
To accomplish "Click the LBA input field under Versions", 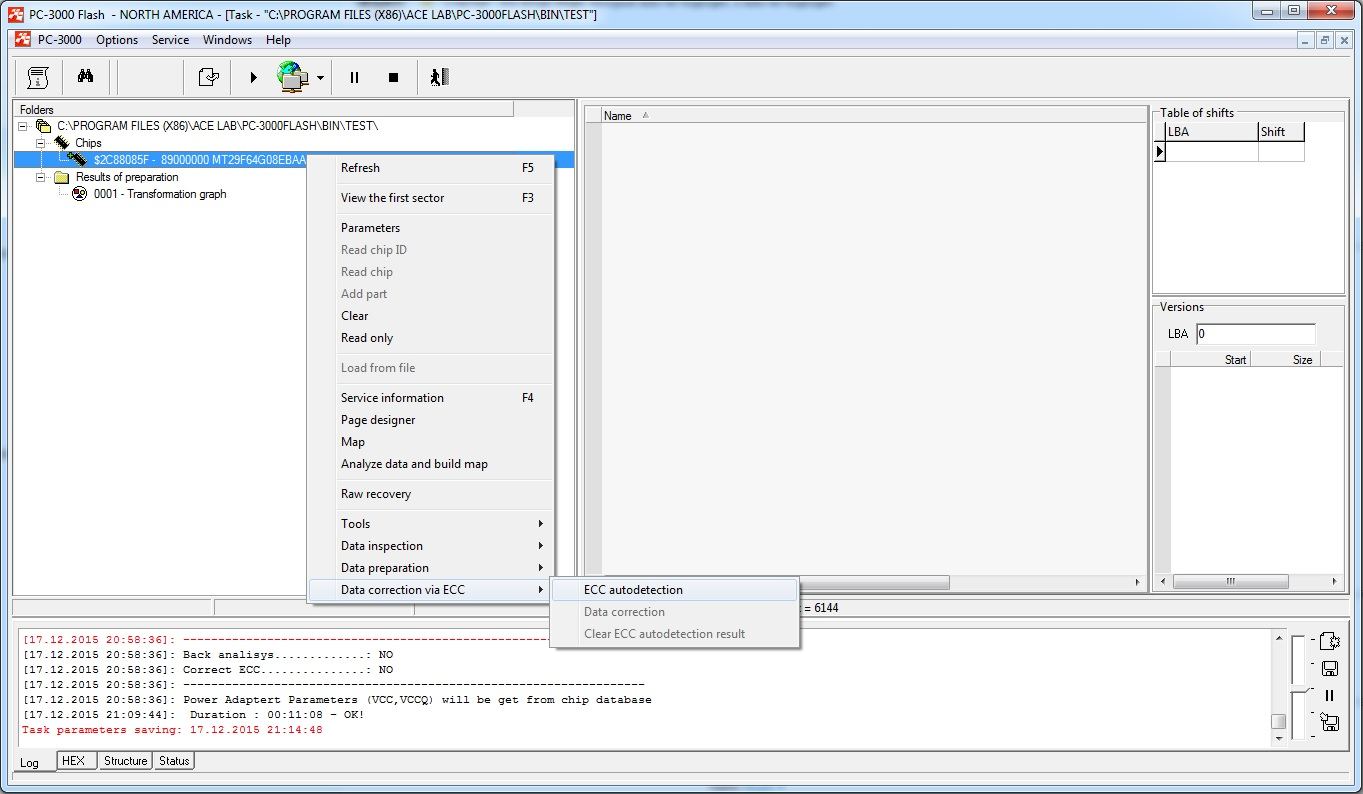I will point(1256,334).
